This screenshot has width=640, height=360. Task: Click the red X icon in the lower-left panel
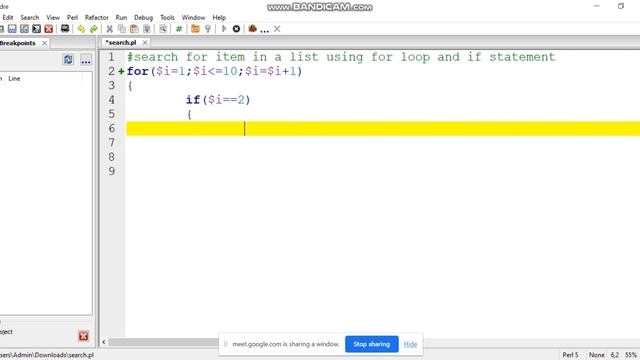point(84,336)
